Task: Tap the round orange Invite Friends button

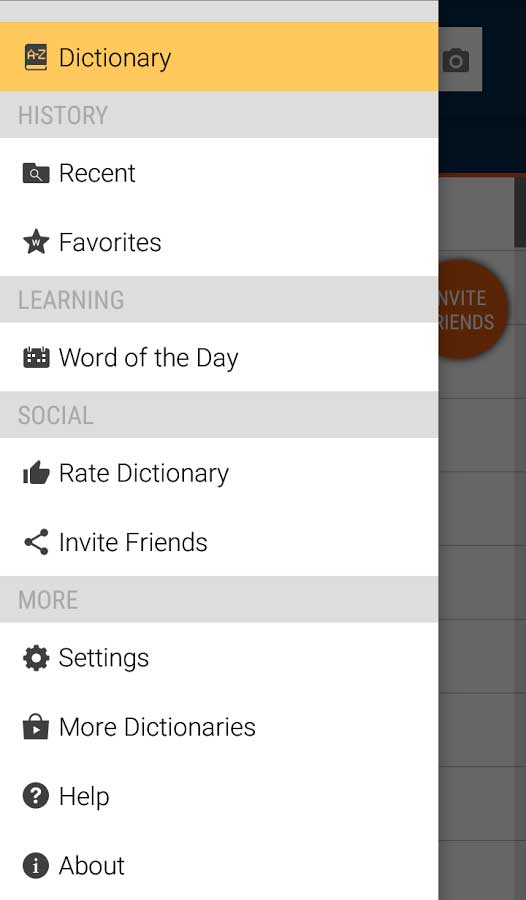Action: pyautogui.click(x=472, y=310)
